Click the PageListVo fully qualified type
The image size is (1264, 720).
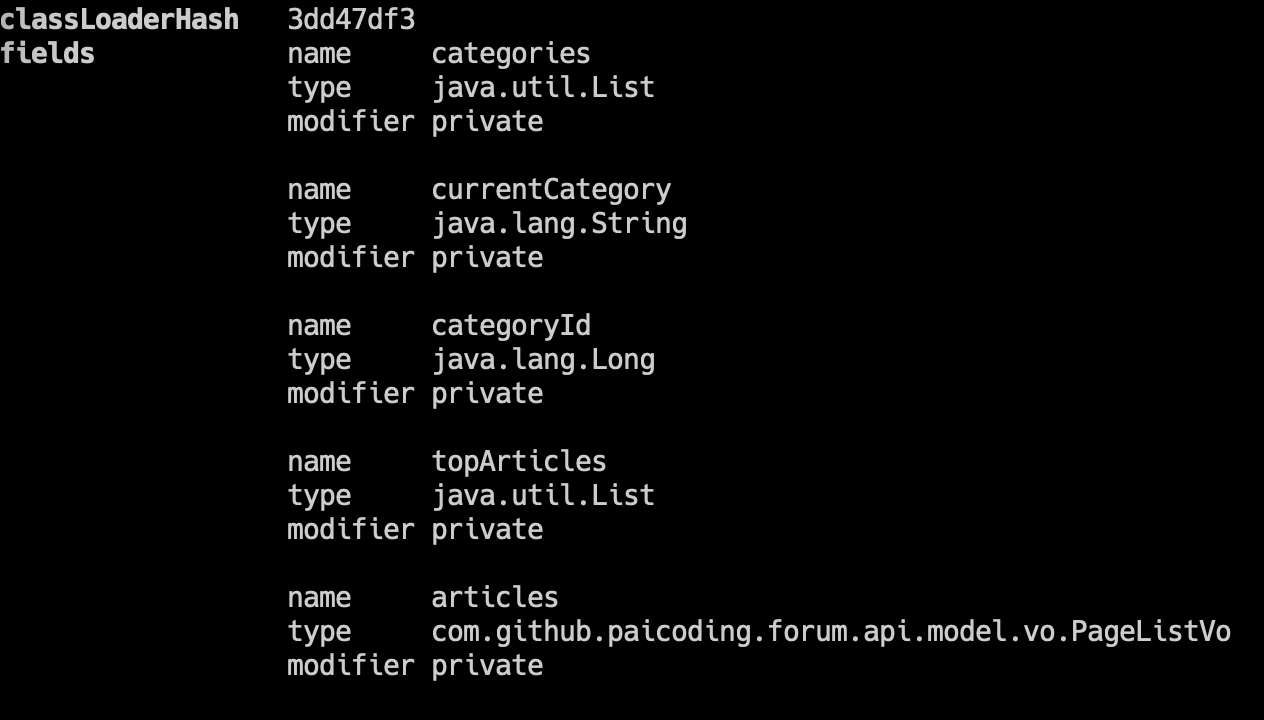tap(830, 632)
